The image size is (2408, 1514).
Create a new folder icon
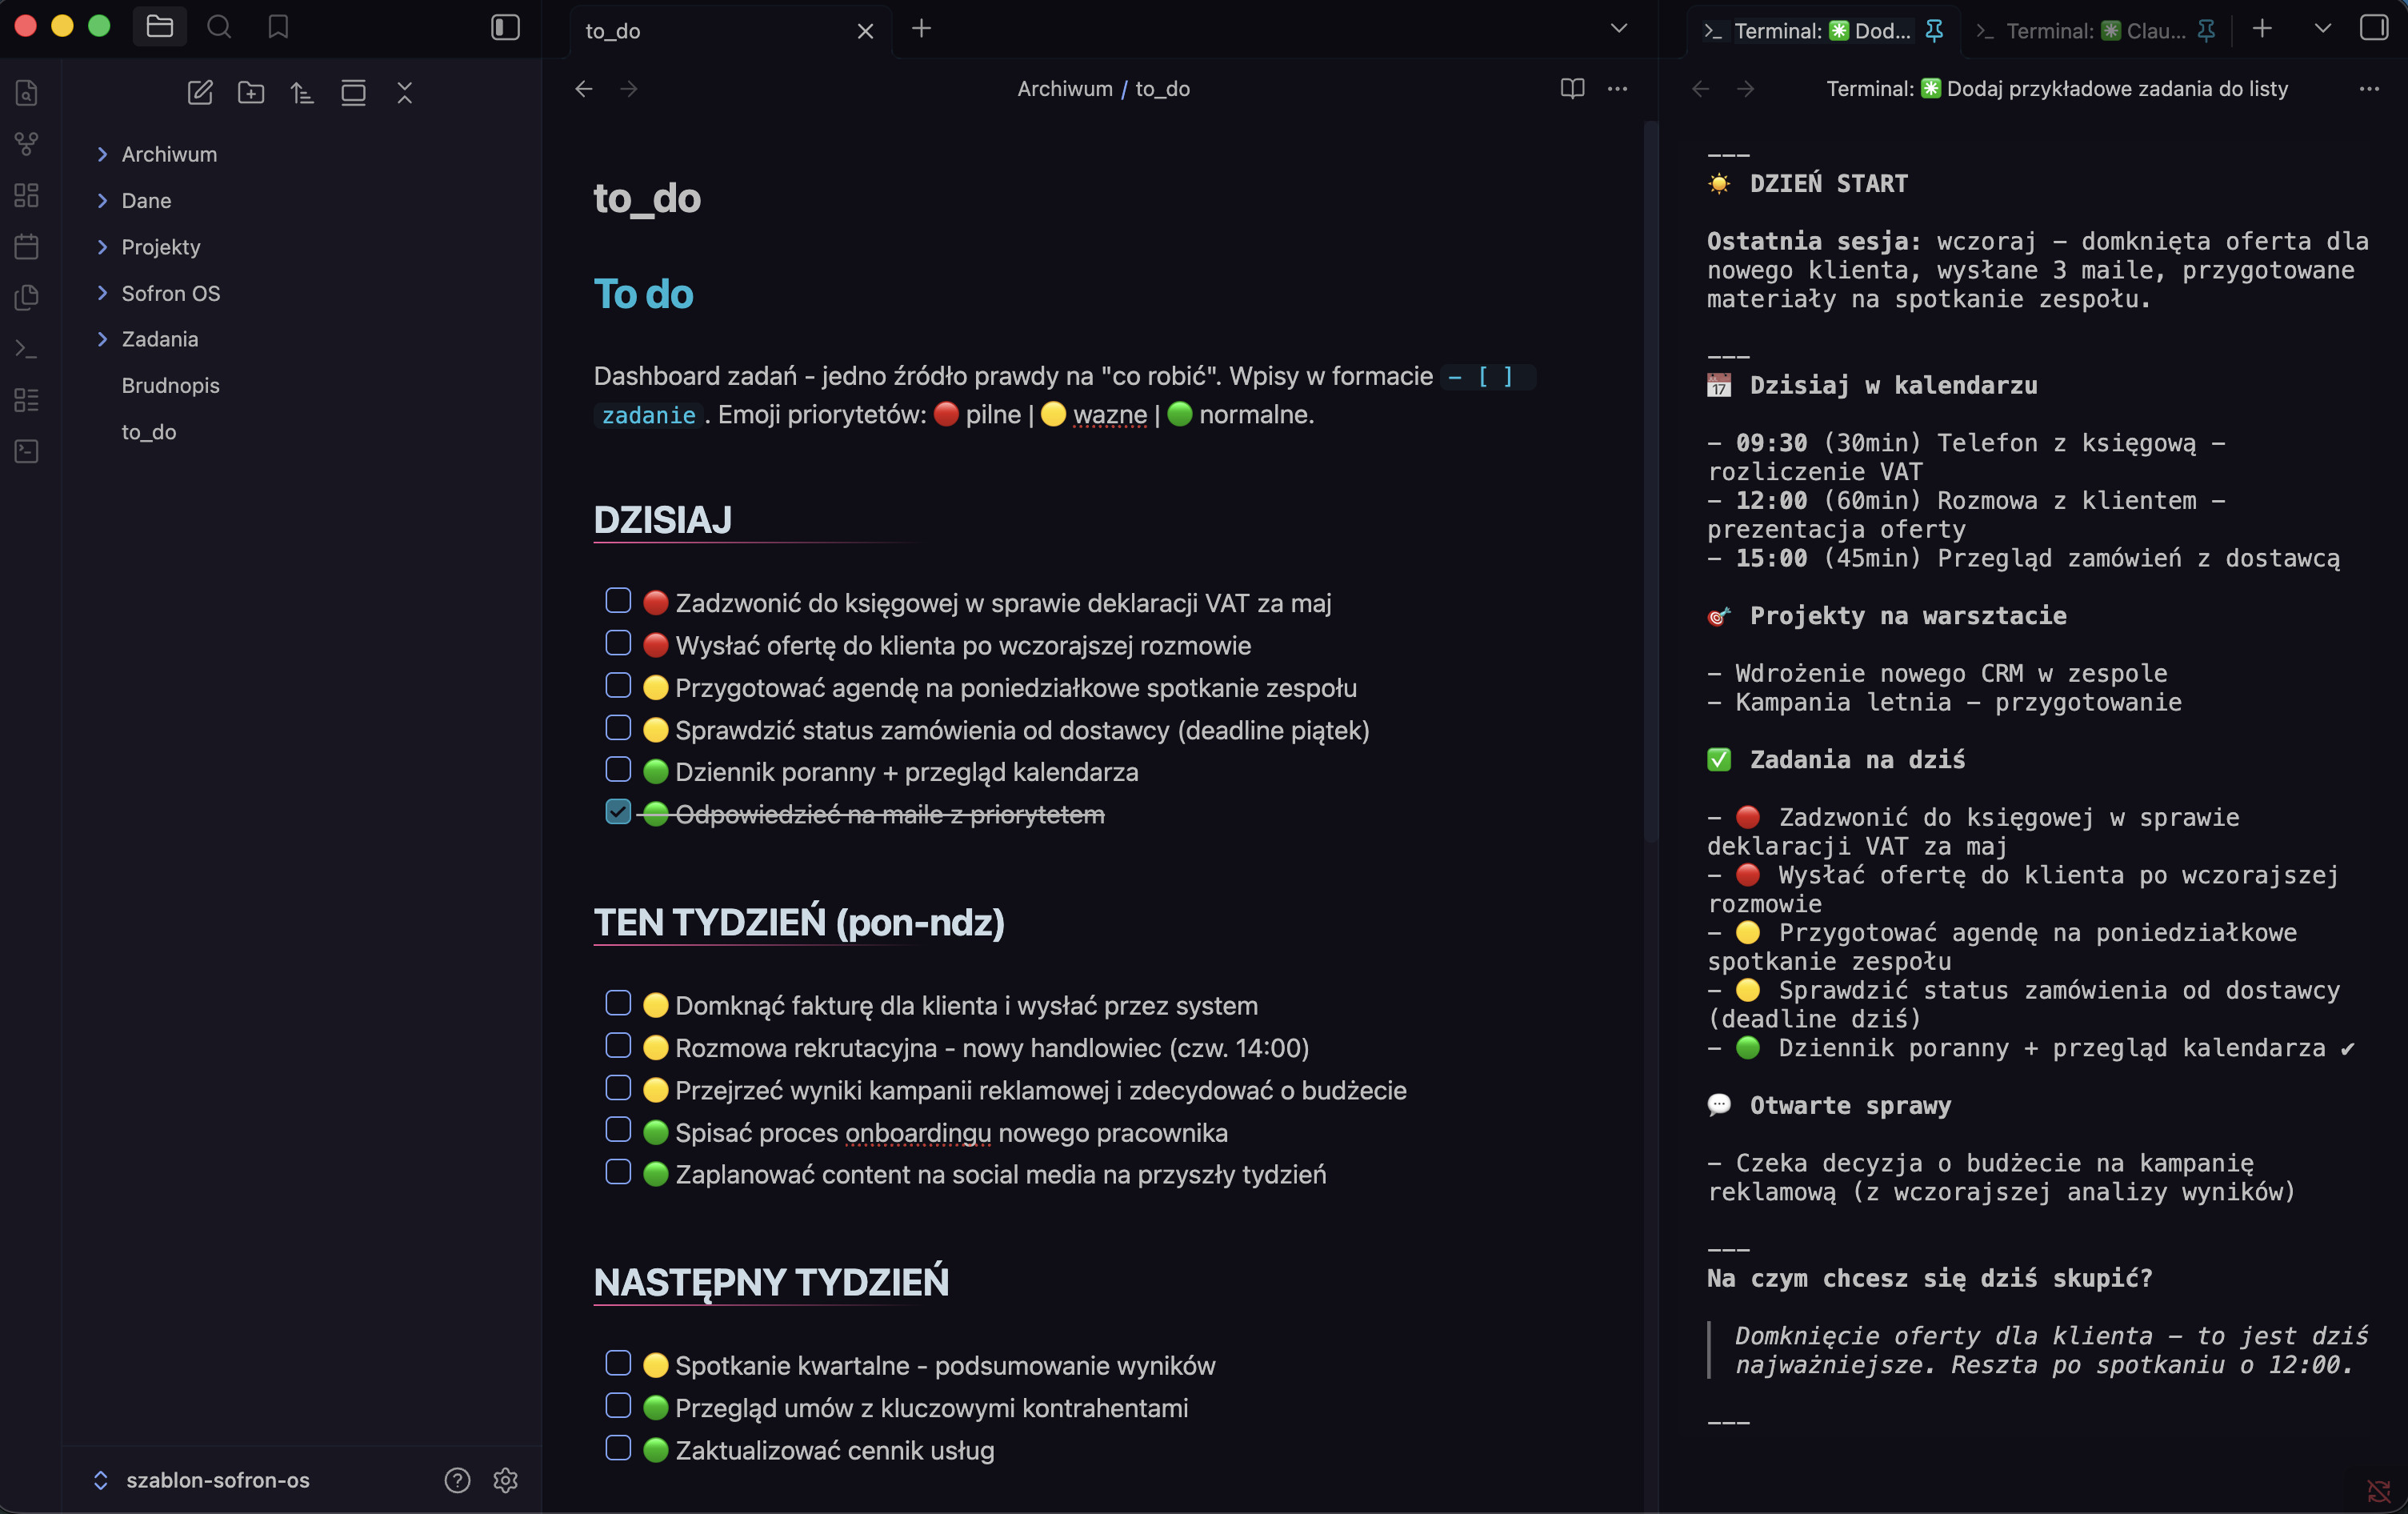coord(251,93)
